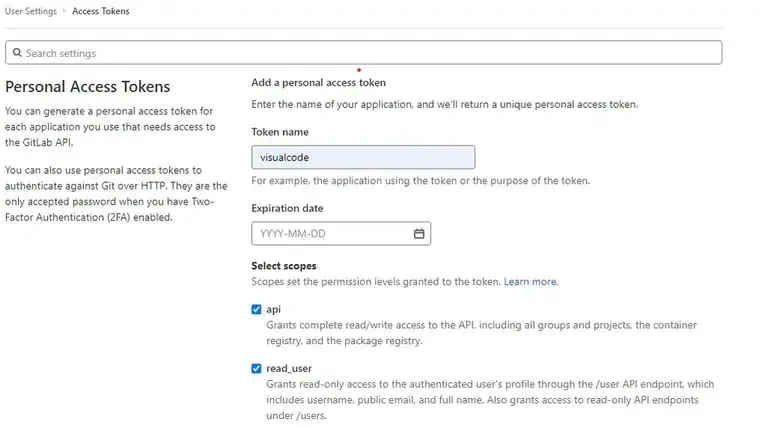Click the breadcrumb chevron after User Settings

point(64,11)
